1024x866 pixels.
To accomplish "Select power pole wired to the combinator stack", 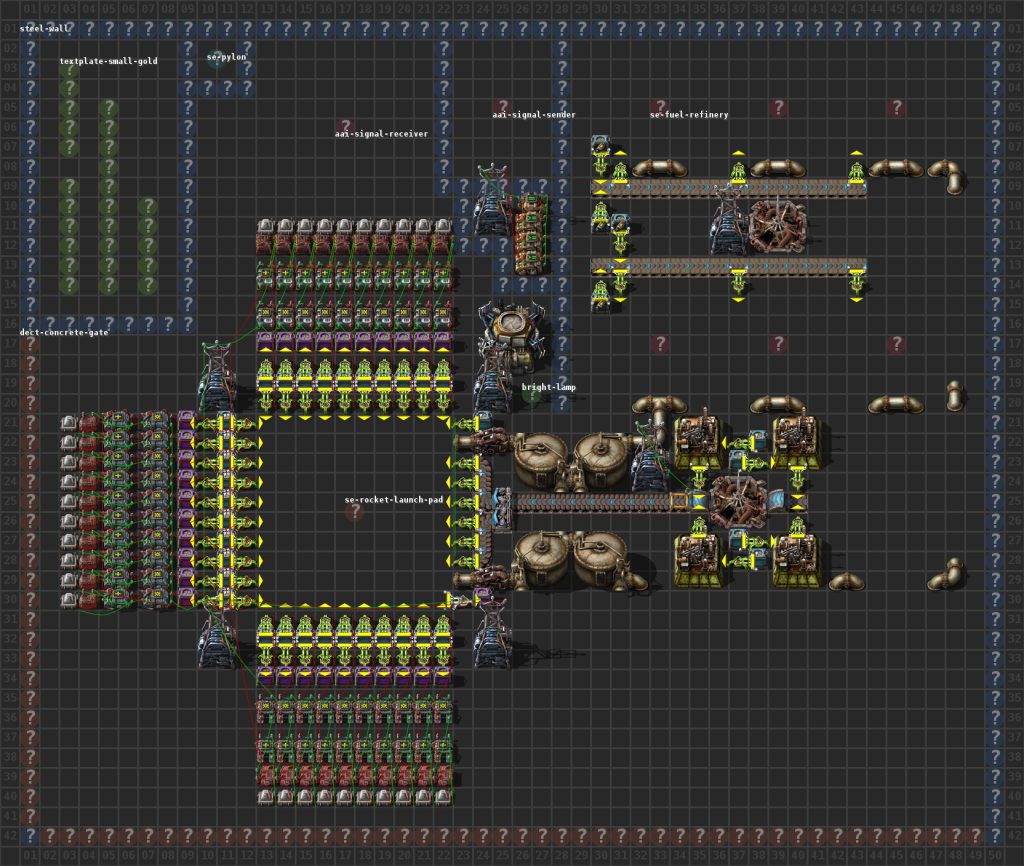I will point(493,199).
